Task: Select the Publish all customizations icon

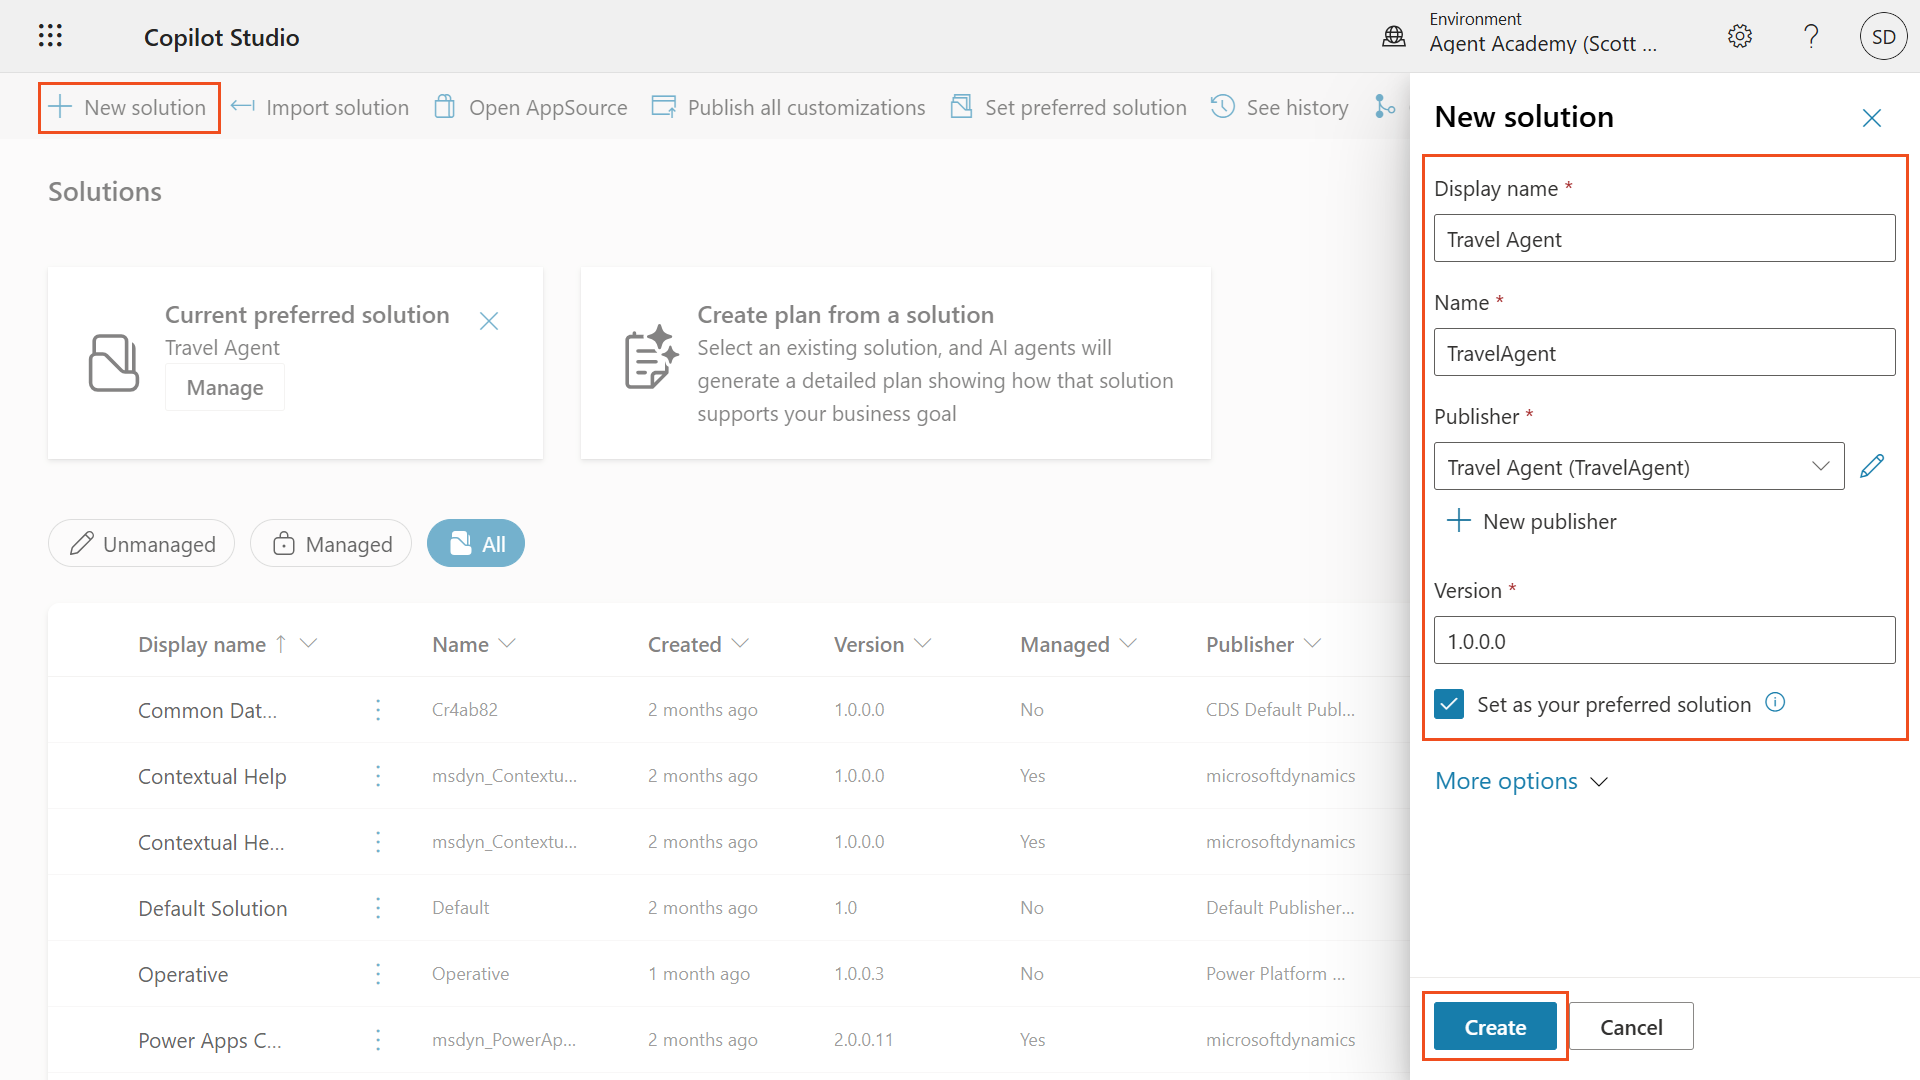Action: pyautogui.click(x=663, y=105)
